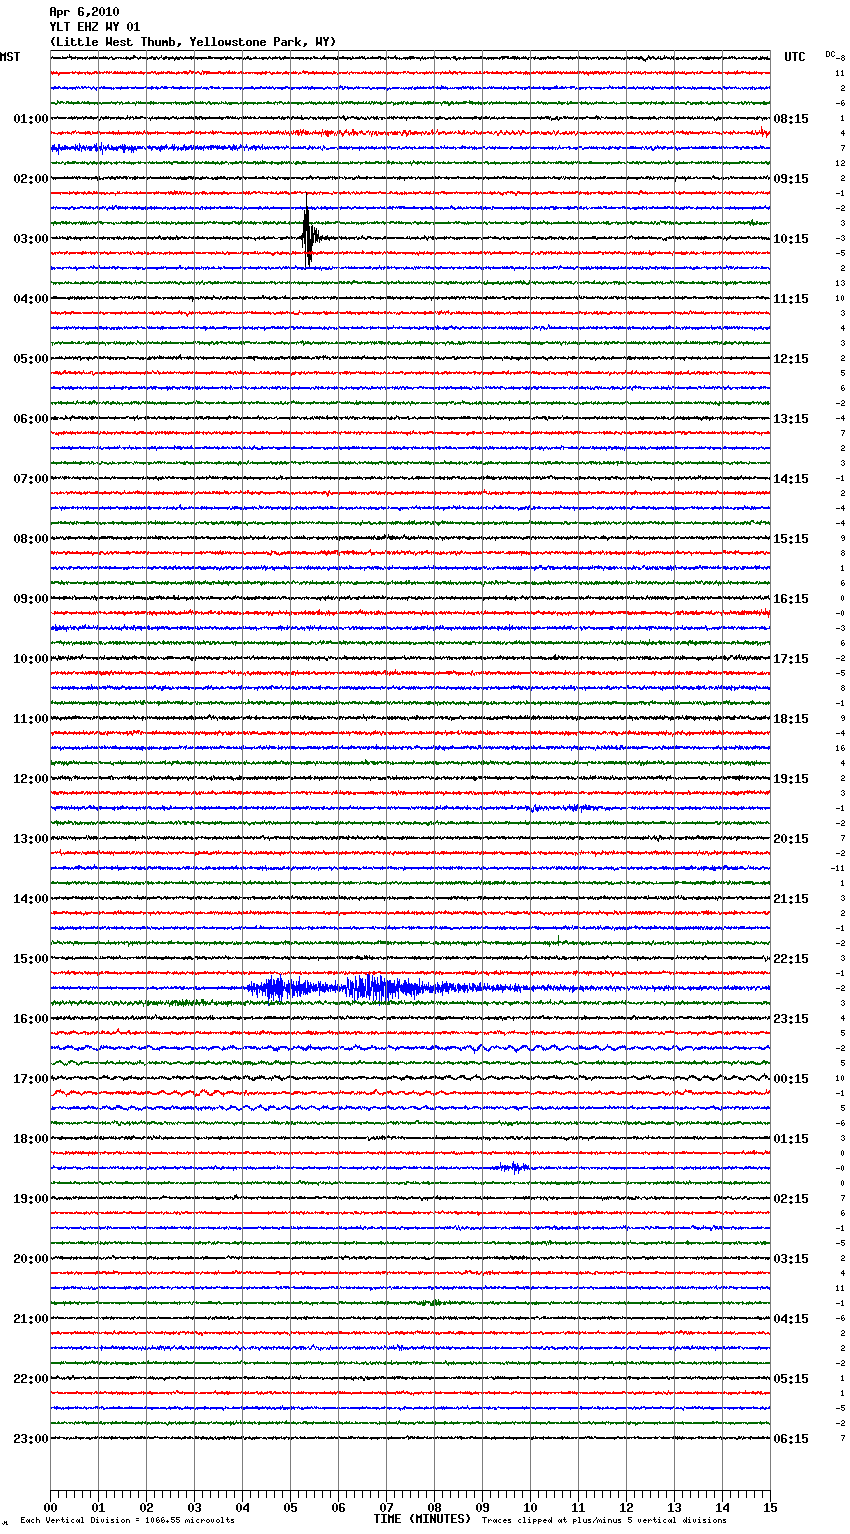Select the '21:00' MST time label
This screenshot has height=1534, width=850.
30,1319
